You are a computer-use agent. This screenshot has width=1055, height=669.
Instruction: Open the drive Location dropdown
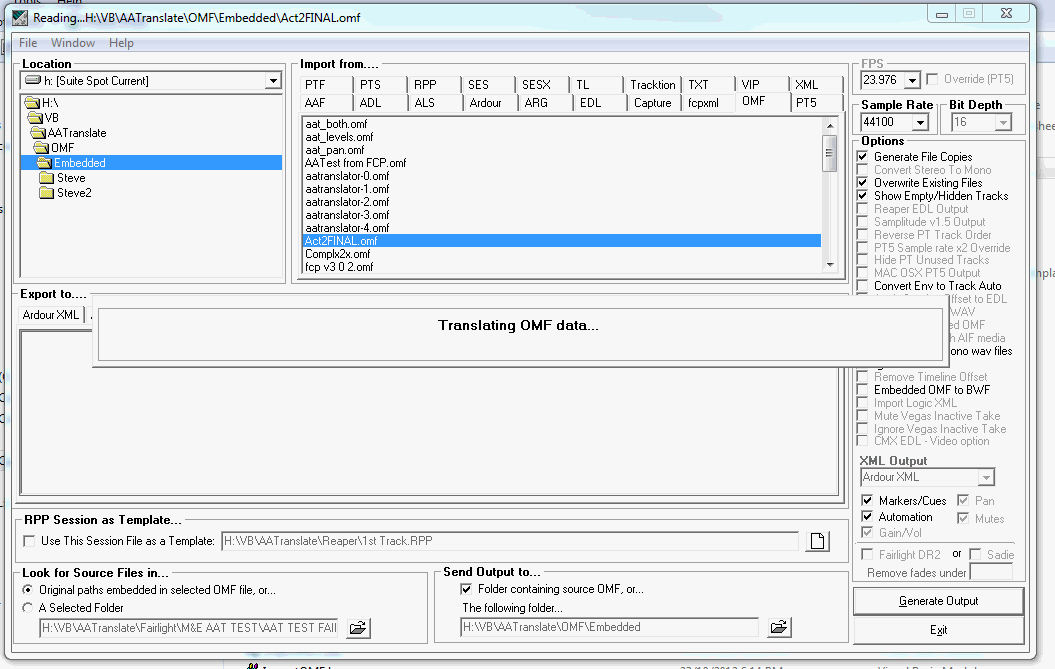point(273,81)
